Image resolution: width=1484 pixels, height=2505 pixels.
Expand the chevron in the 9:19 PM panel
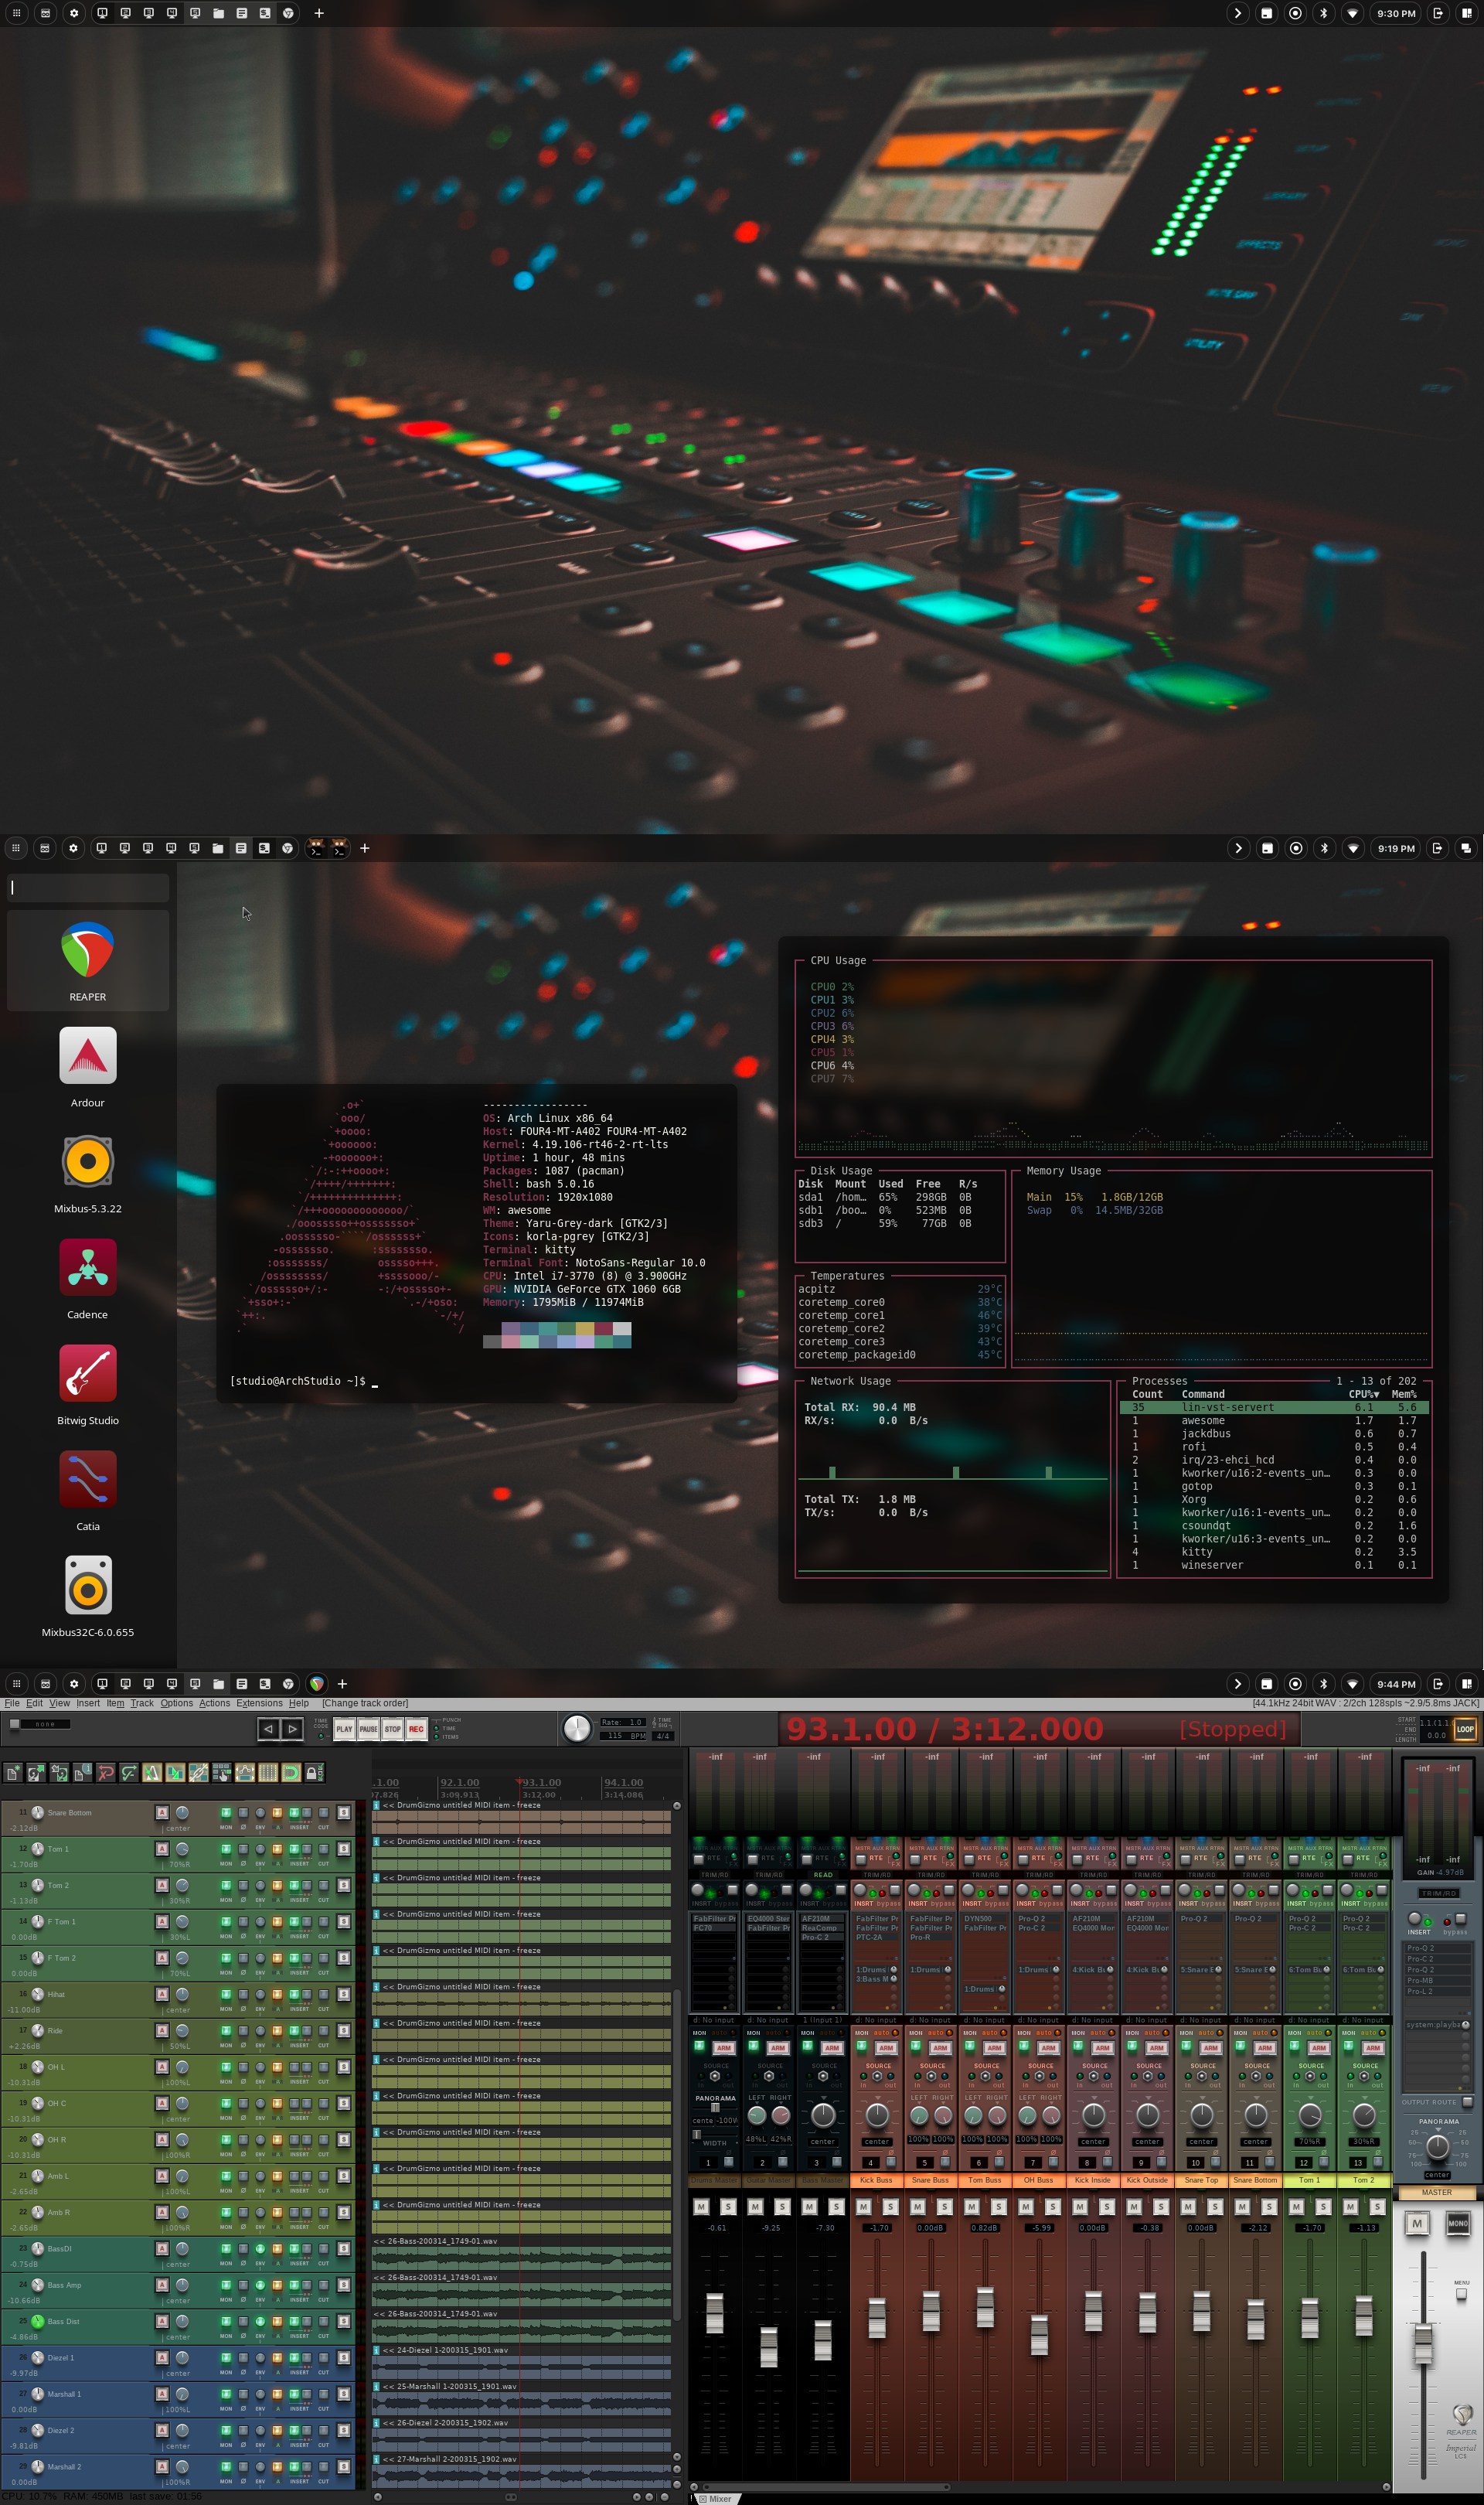[1238, 848]
